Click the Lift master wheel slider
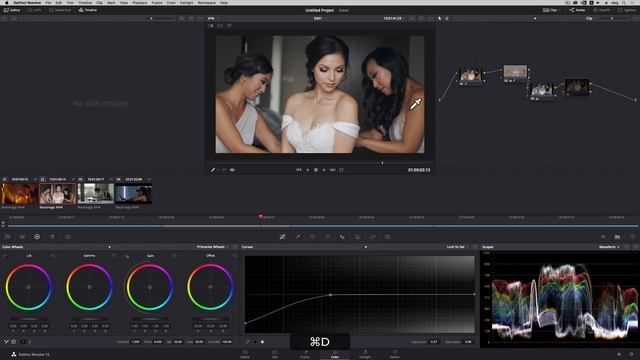640x360 pixels. point(29,319)
